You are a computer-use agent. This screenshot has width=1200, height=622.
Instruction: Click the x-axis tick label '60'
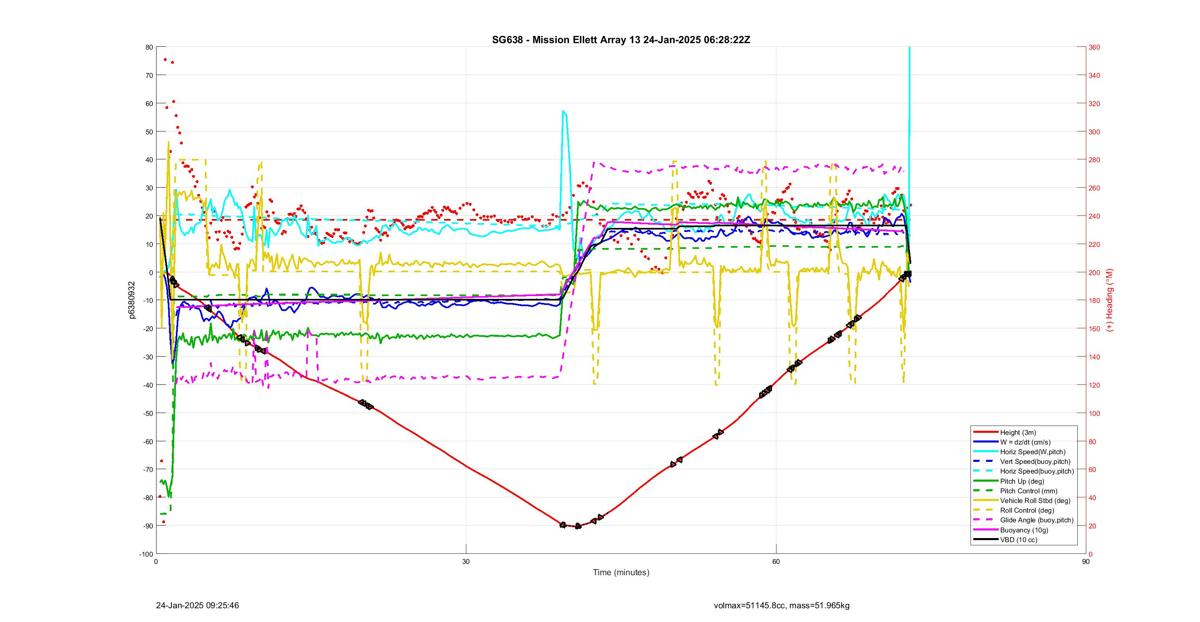click(776, 561)
